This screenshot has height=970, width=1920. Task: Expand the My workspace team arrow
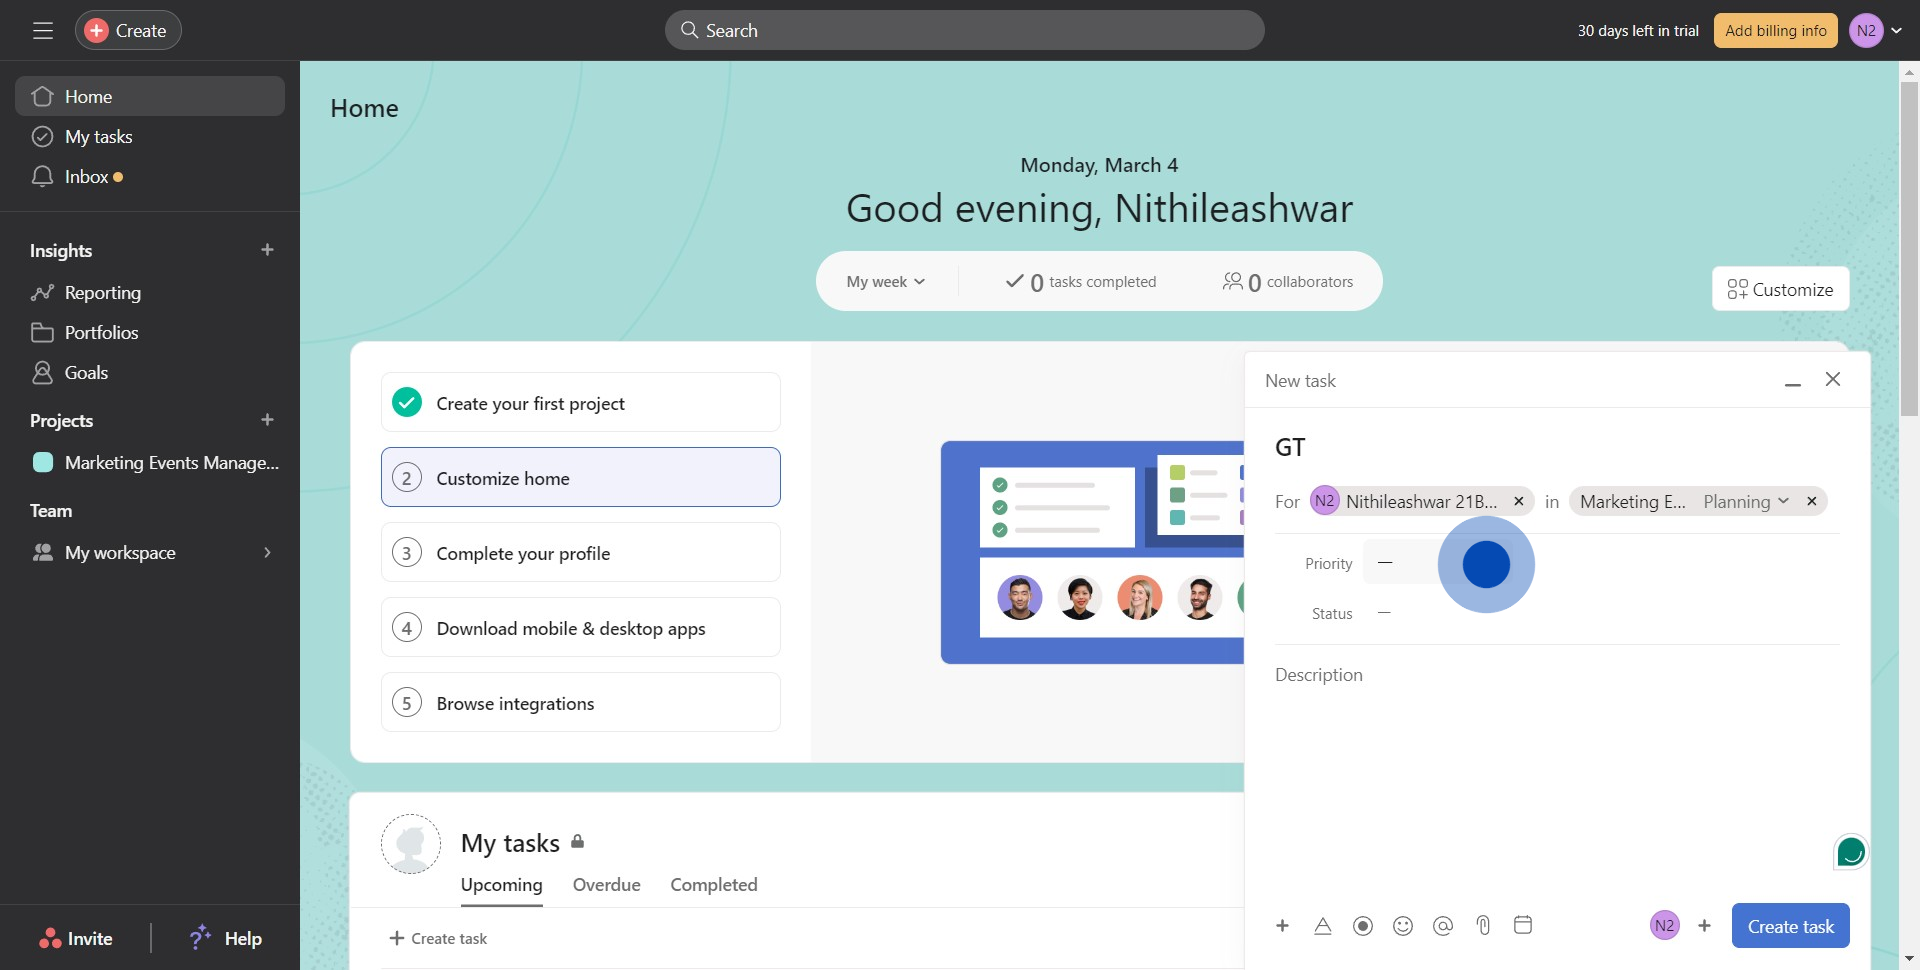[x=267, y=553]
